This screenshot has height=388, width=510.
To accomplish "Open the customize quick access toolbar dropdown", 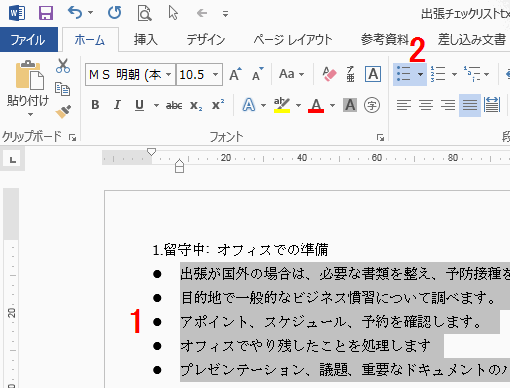I will click(x=226, y=14).
